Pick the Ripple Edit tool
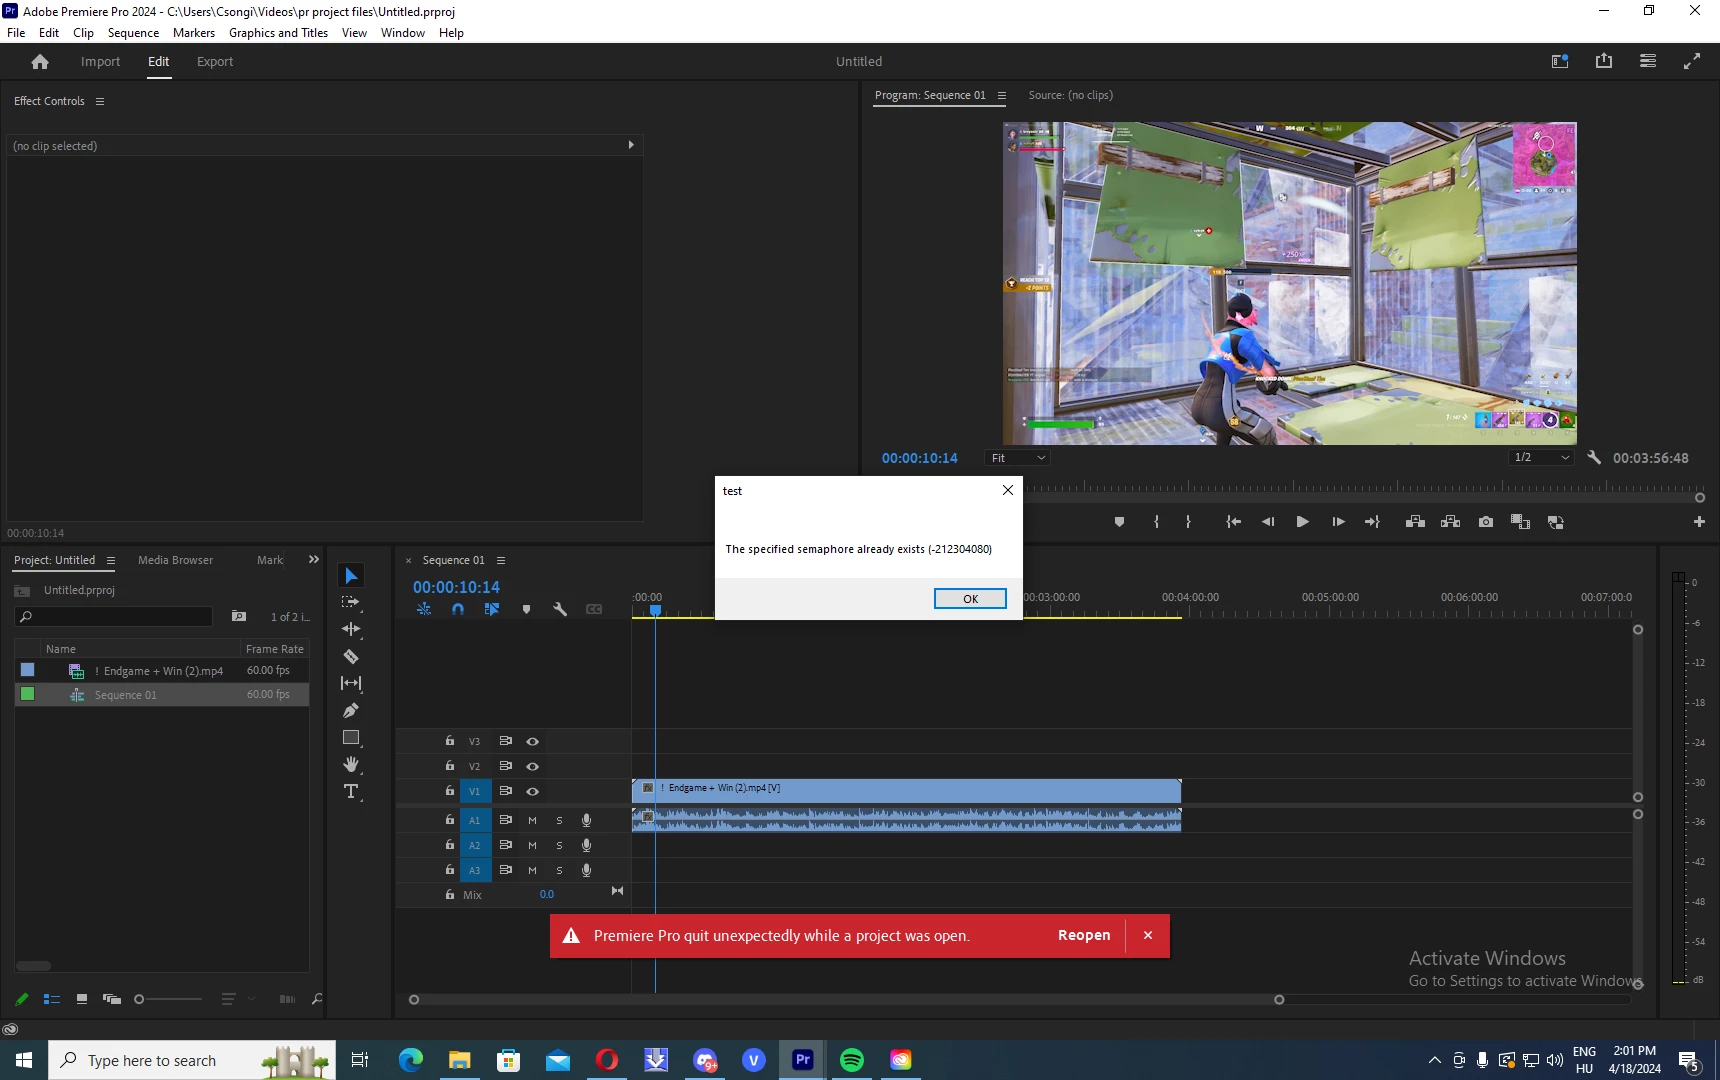1720x1080 pixels. 351,629
